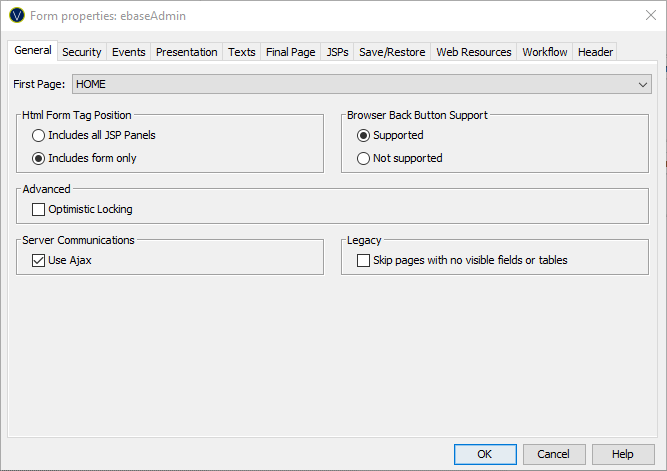Open the Final Page tab

(290, 52)
